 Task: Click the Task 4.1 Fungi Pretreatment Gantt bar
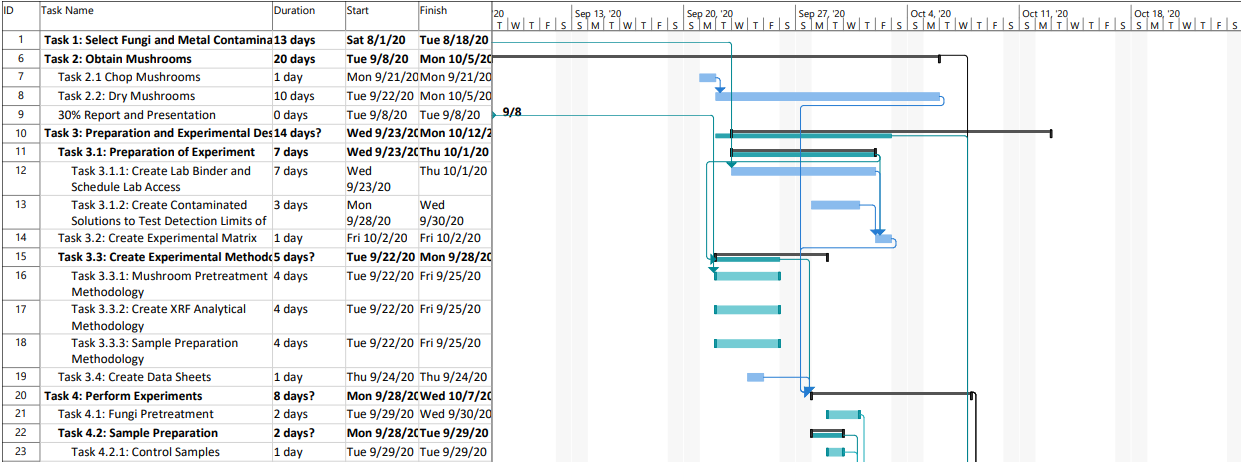[843, 414]
